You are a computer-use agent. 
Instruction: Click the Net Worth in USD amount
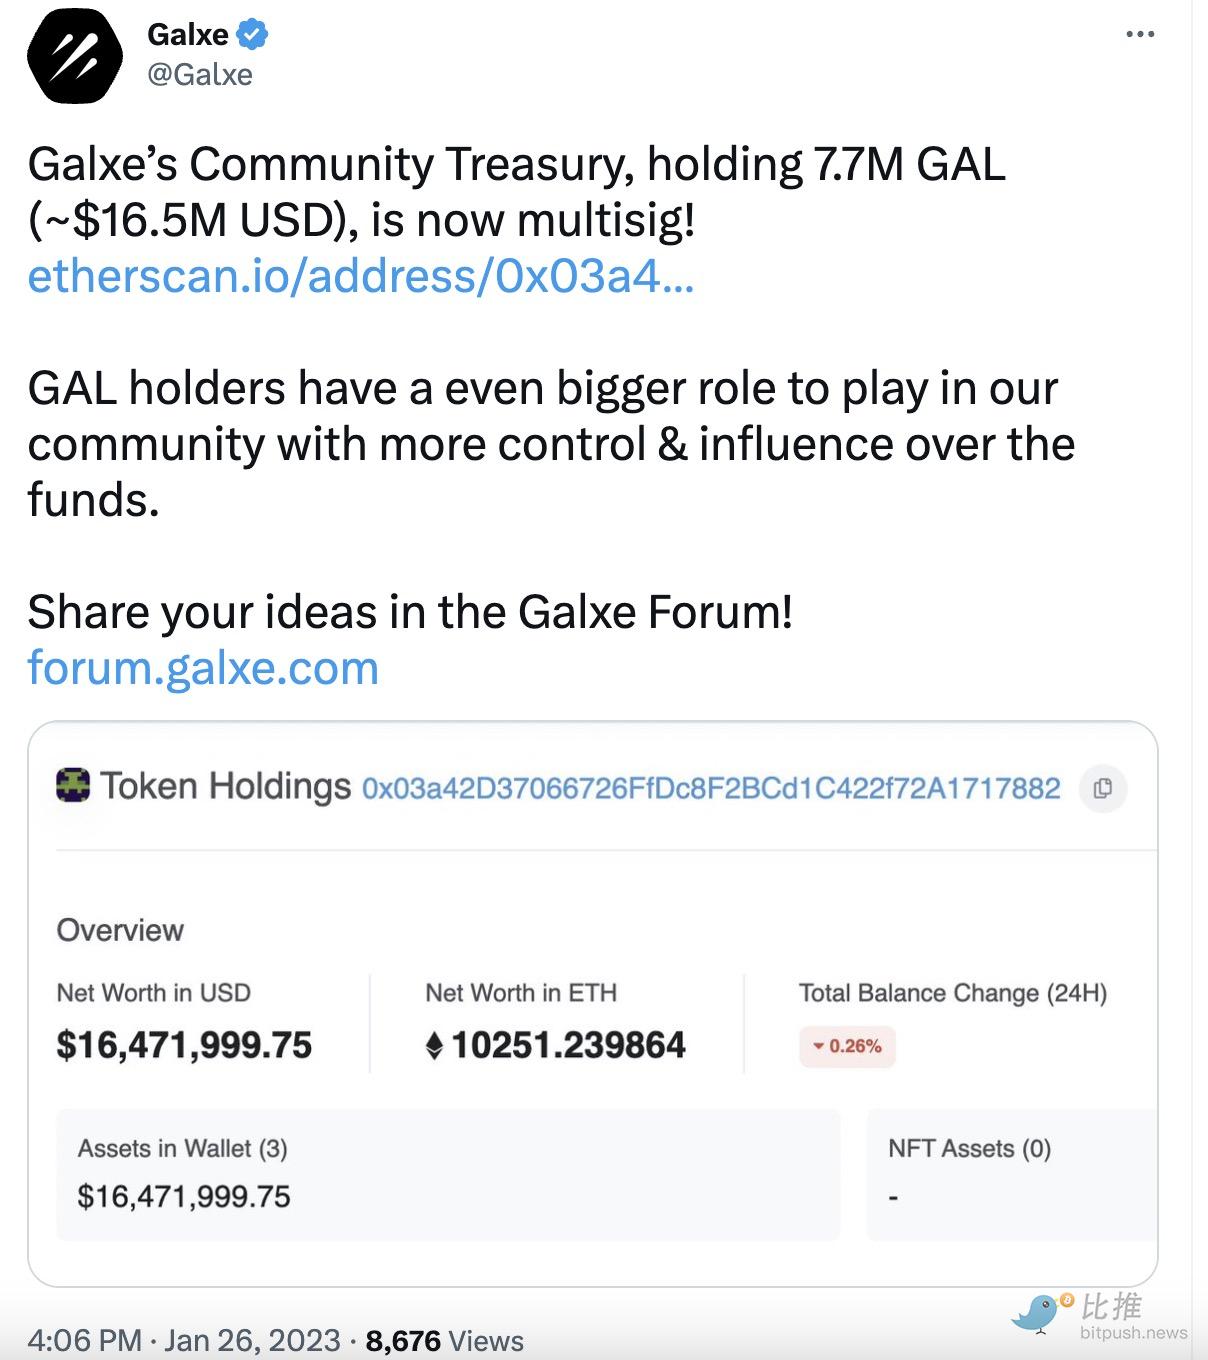184,1046
